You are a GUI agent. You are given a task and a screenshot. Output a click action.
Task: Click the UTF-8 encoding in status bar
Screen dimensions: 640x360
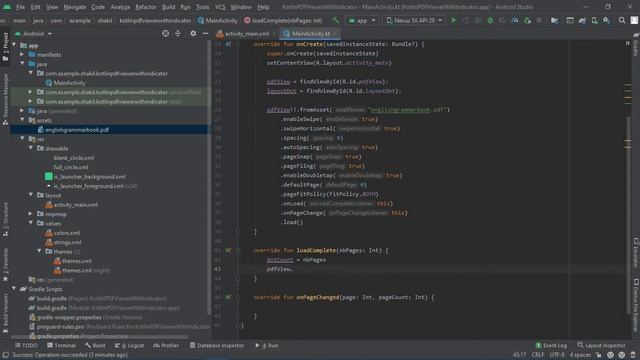(557, 355)
